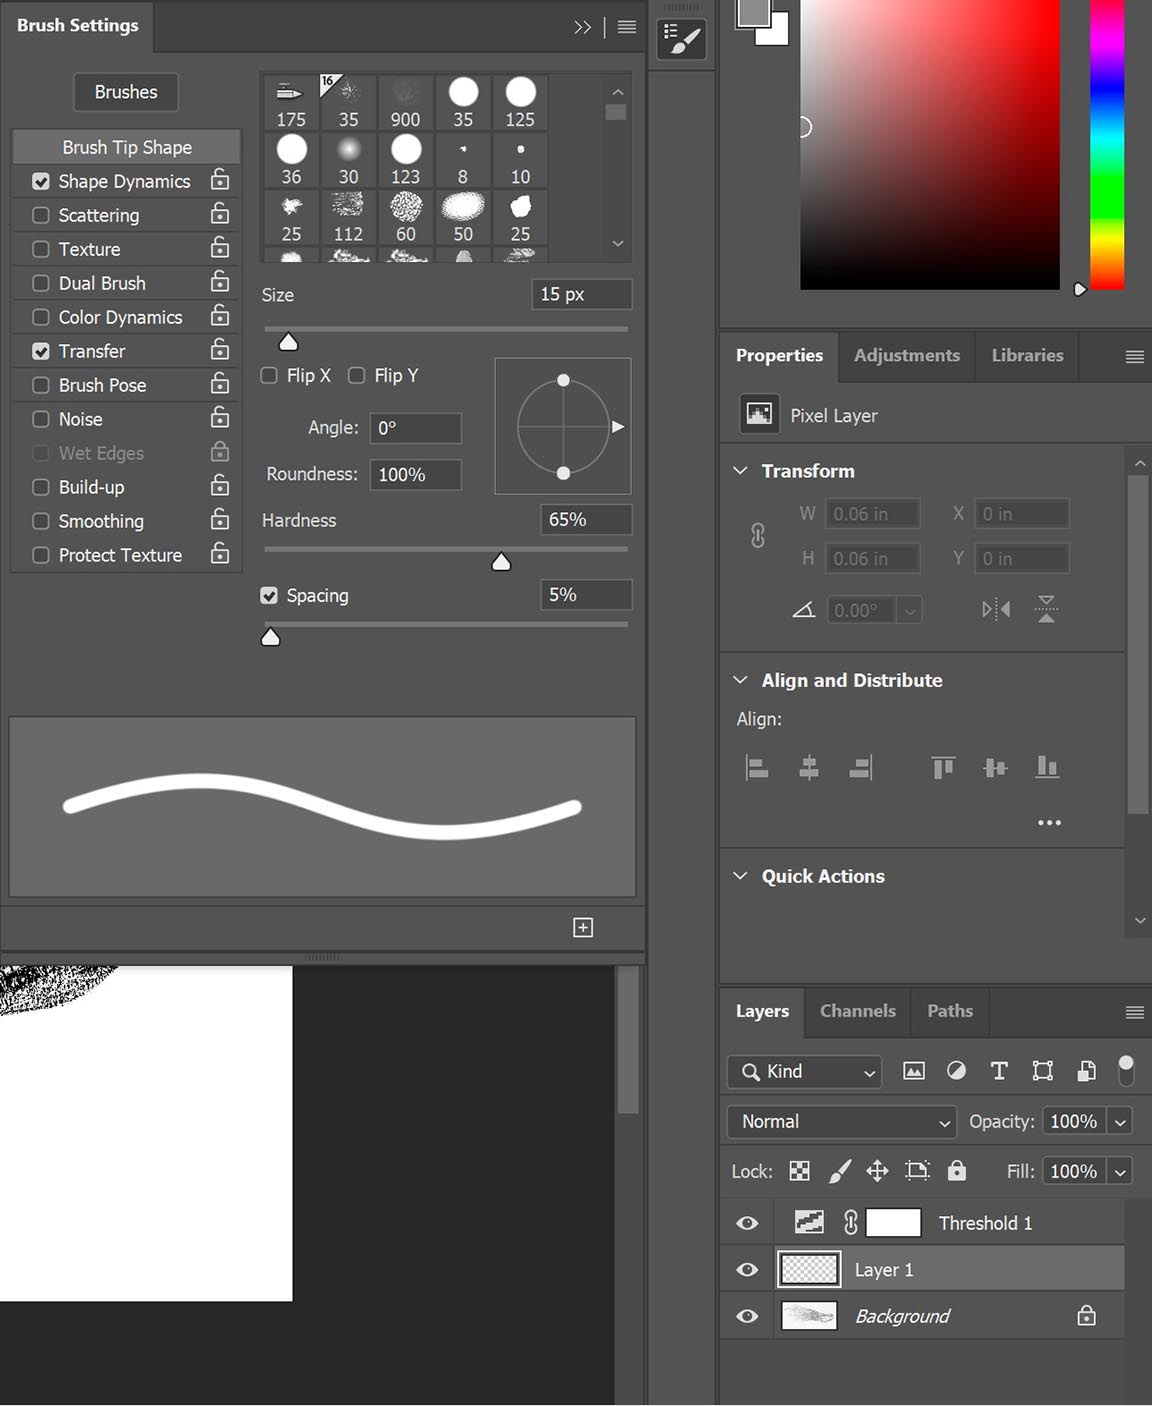1152x1406 pixels.
Task: Click the brush Size input field
Action: click(x=582, y=294)
